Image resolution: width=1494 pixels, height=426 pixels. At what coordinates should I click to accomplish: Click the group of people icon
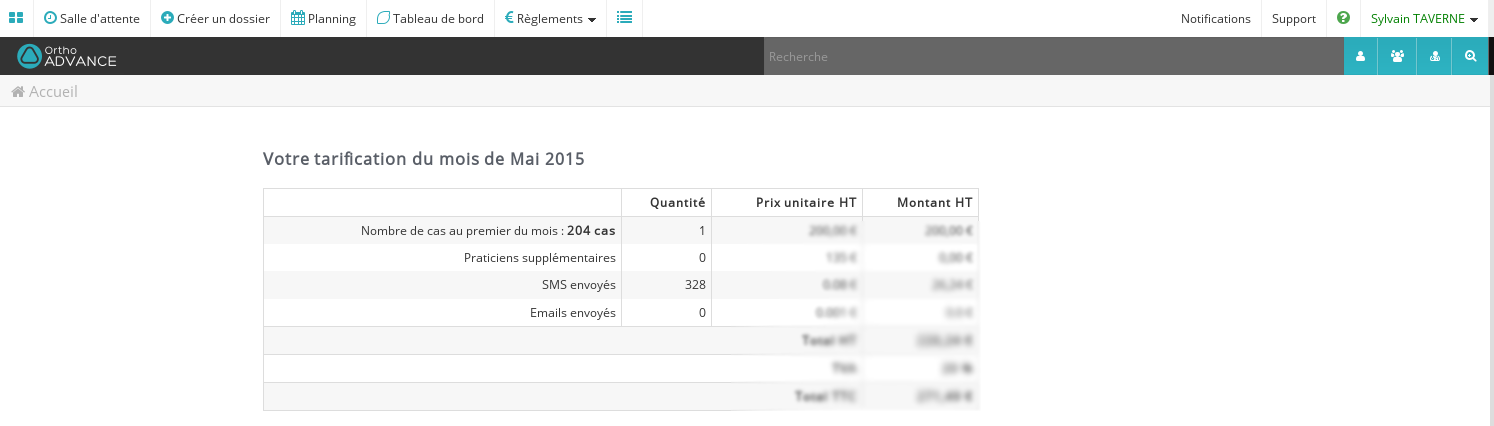pos(1397,57)
